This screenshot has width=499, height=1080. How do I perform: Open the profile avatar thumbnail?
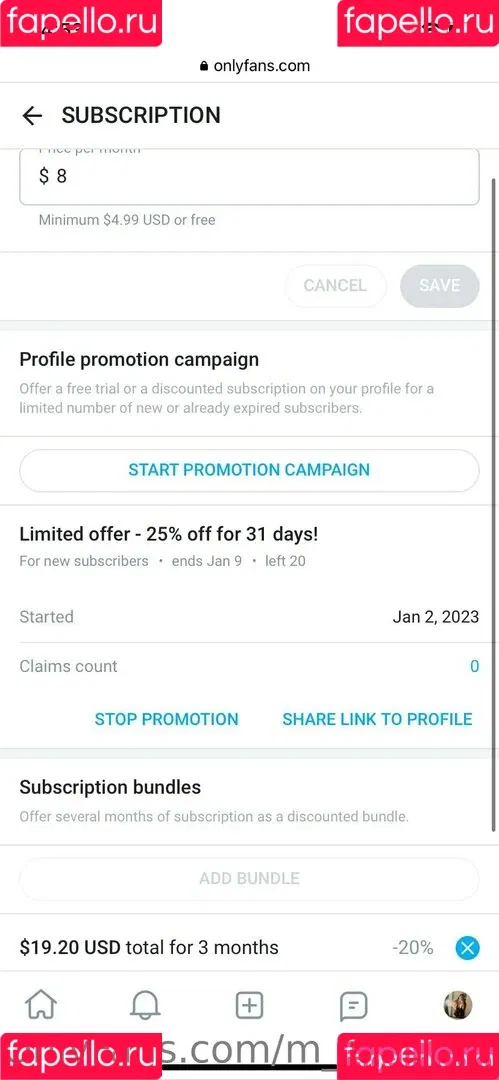(458, 1006)
